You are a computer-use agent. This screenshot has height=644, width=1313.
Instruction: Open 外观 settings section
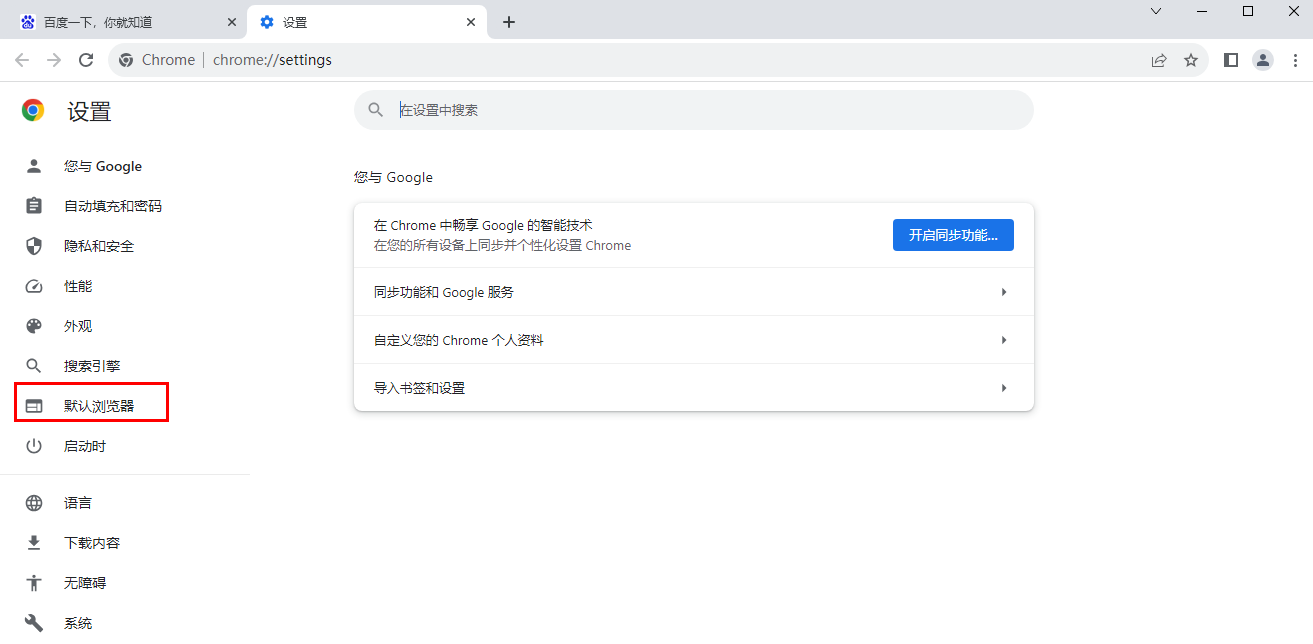pyautogui.click(x=78, y=326)
